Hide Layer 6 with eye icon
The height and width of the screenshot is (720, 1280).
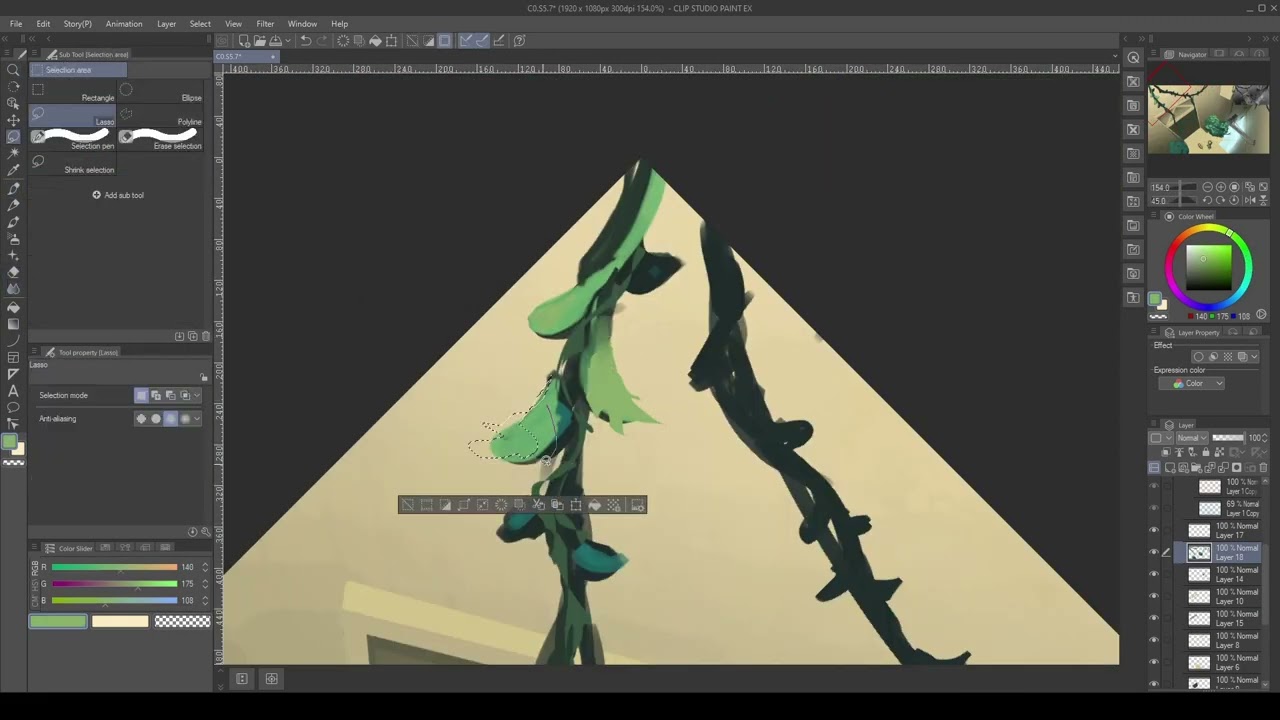click(x=1154, y=662)
